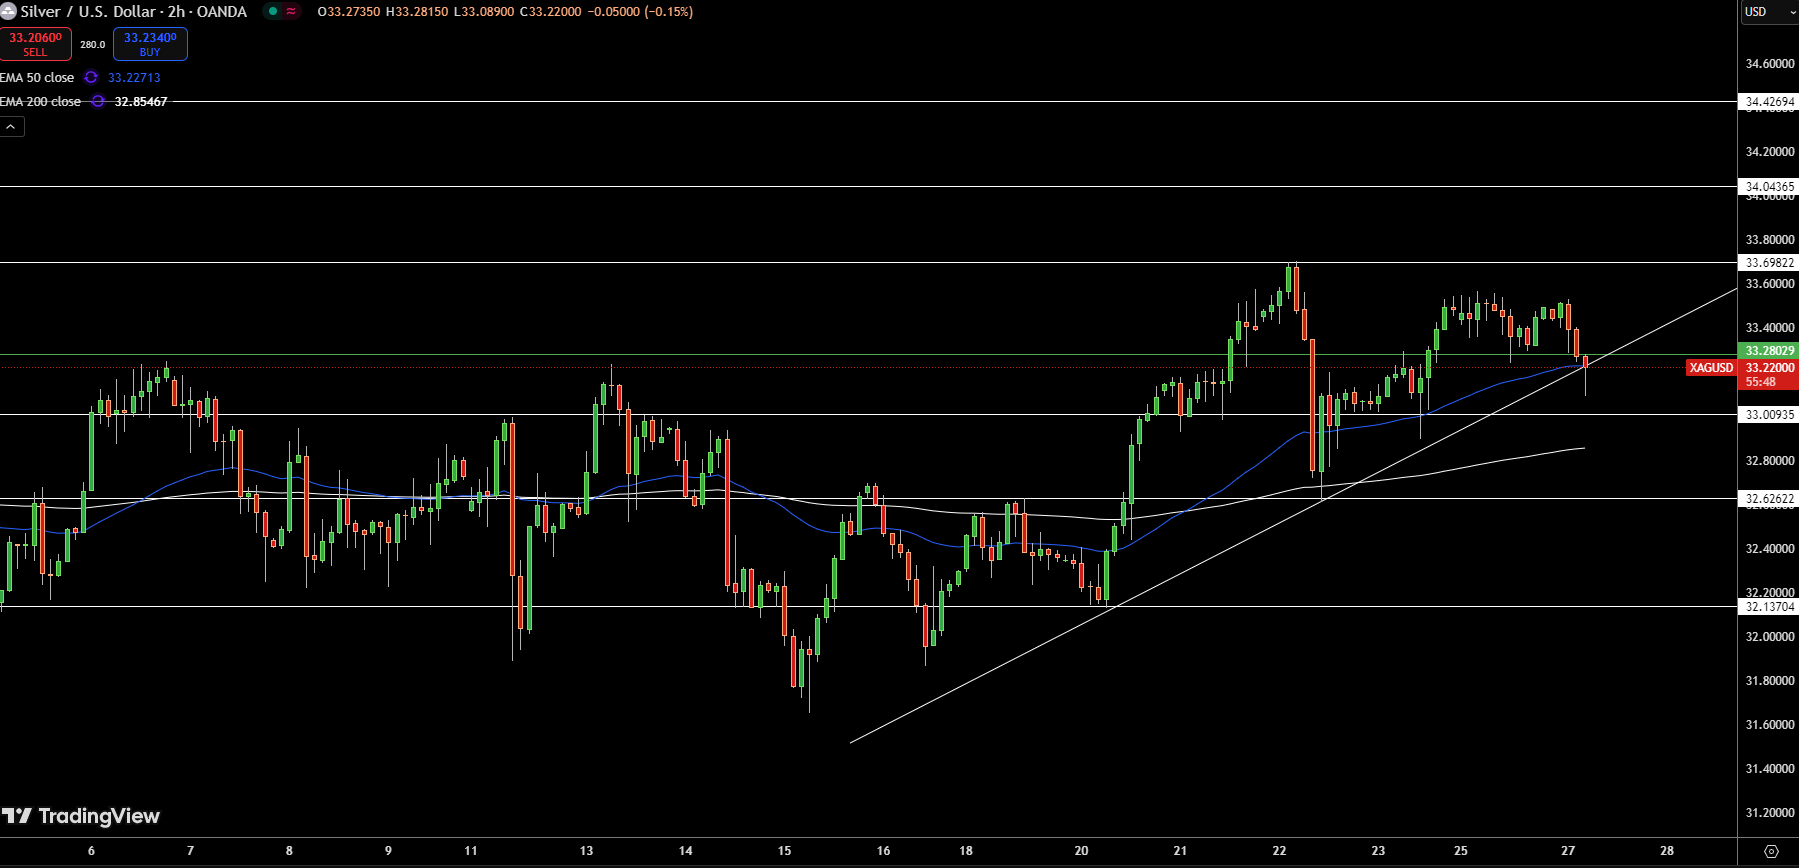Click the countdown timer 55:48 label
This screenshot has height=868, width=1799.
tap(1761, 382)
